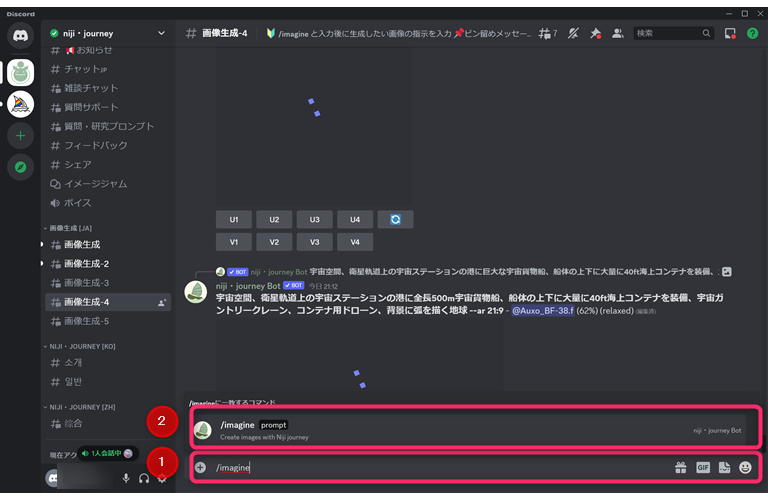Screen dimensions: 768x500
Task: Open the sailboat server icon
Action: coord(20,104)
